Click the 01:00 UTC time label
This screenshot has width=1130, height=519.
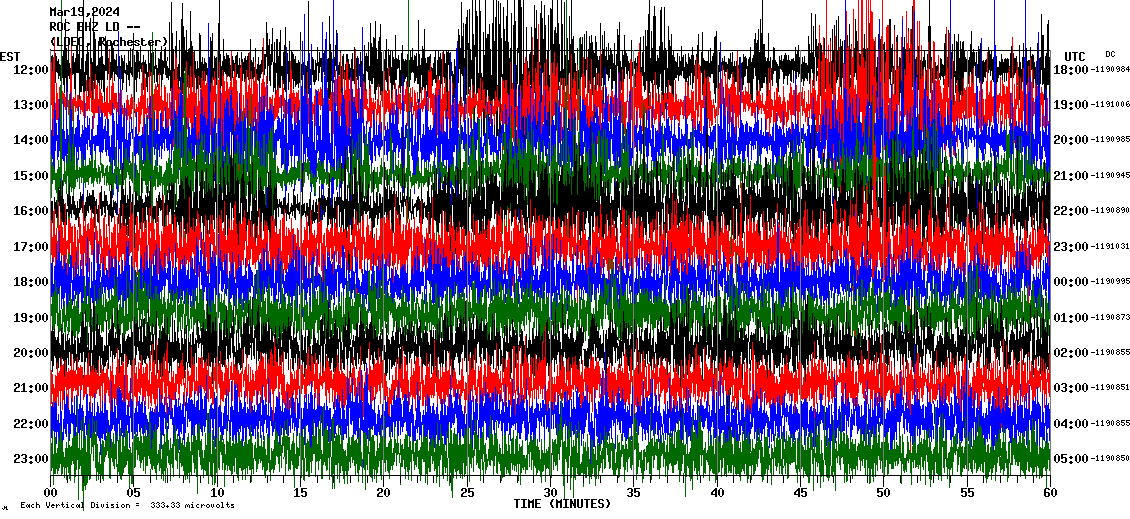[x=1070, y=317]
